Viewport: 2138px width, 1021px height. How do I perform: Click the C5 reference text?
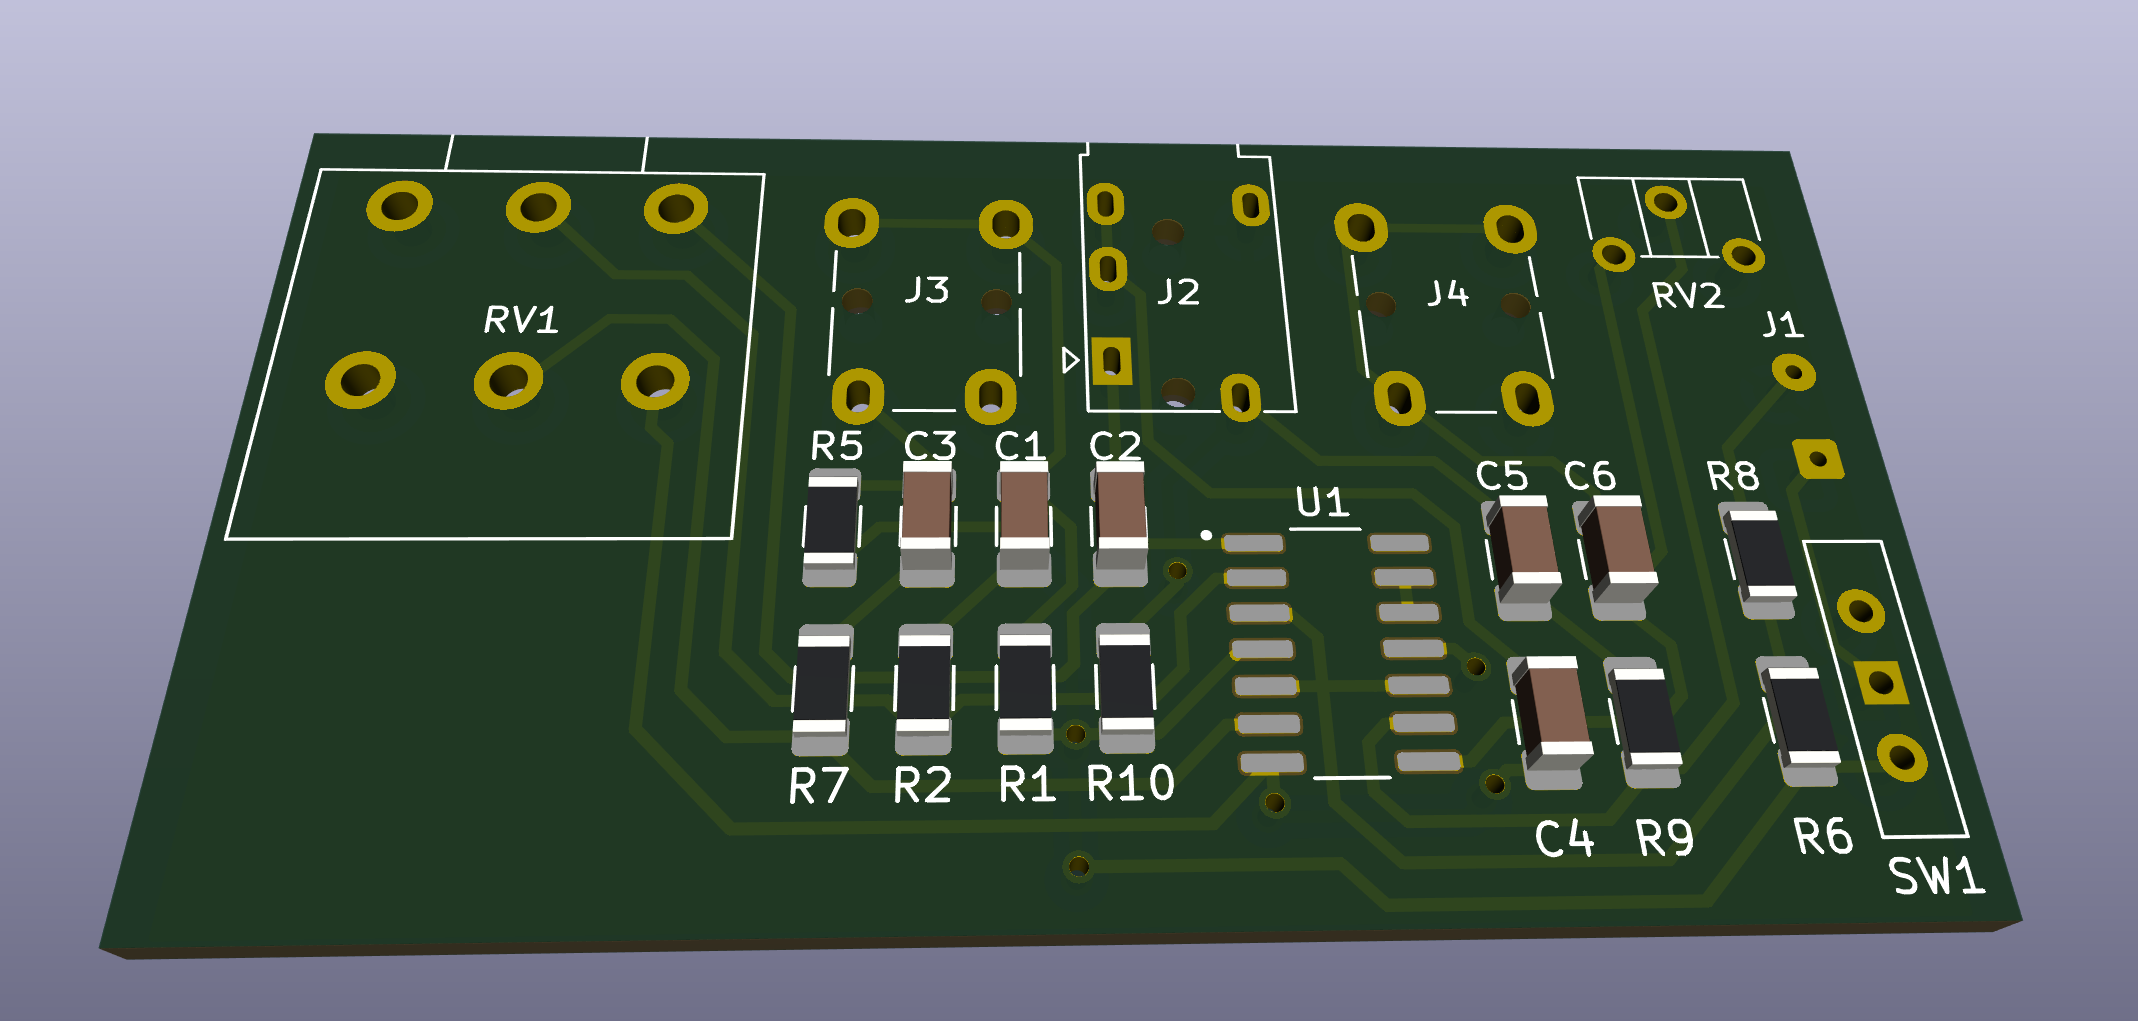point(1502,477)
